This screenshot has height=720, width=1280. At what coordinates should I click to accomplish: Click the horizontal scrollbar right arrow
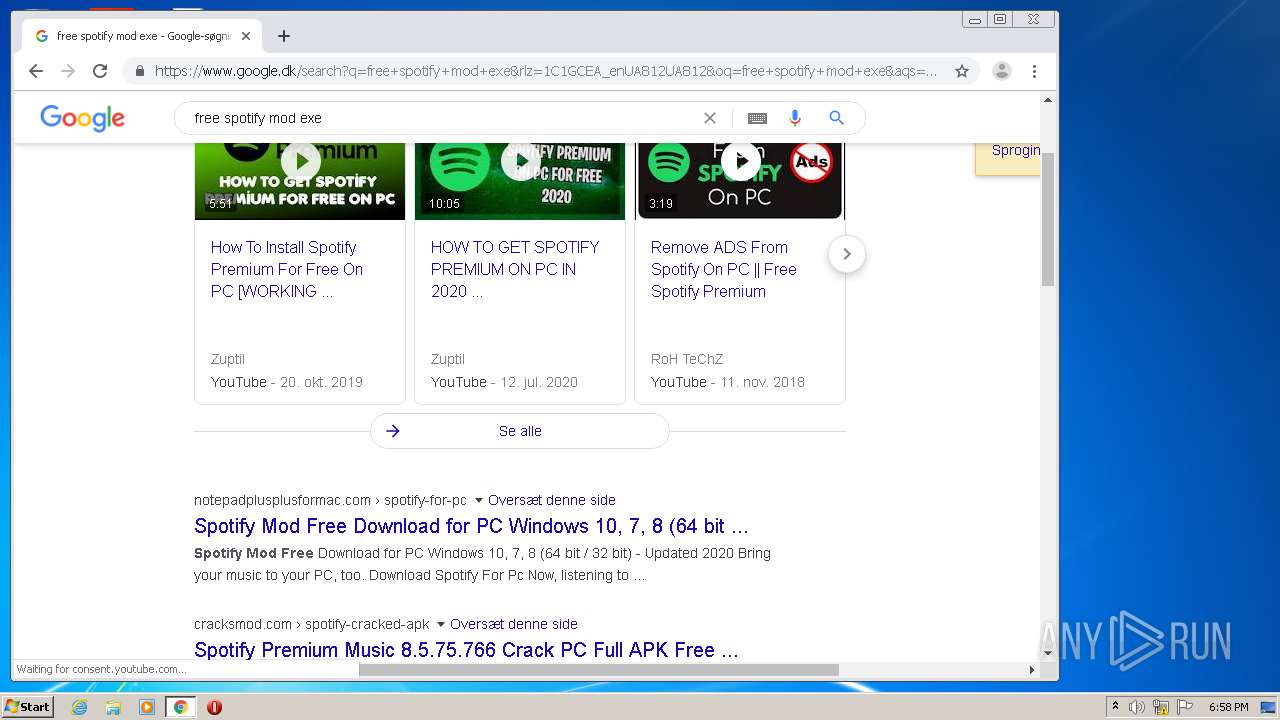pyautogui.click(x=1033, y=670)
